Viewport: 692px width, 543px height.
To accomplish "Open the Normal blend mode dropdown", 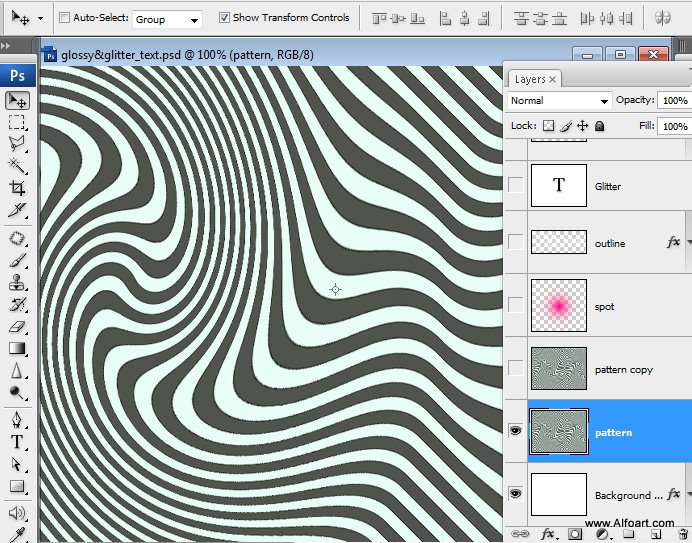I will 560,101.
